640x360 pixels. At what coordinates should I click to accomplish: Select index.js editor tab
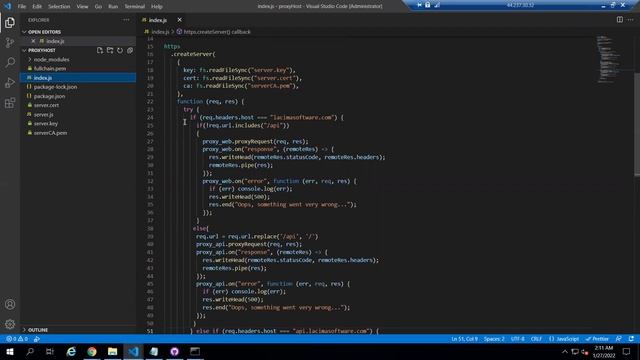tap(158, 20)
